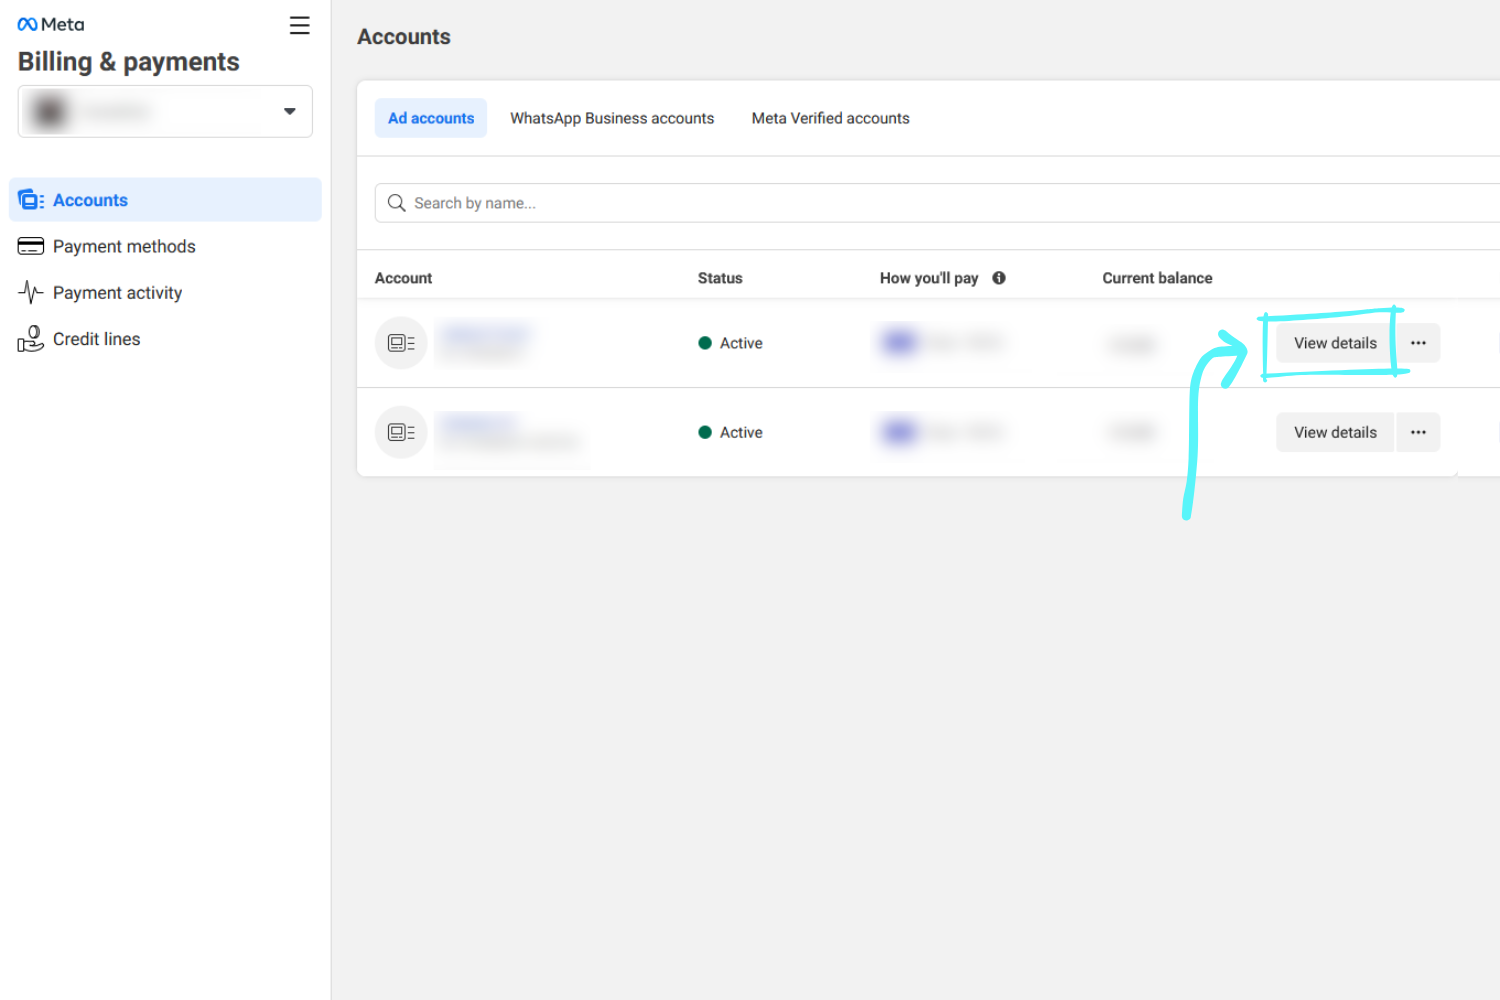
Task: Open more options for second account
Action: pyautogui.click(x=1418, y=432)
